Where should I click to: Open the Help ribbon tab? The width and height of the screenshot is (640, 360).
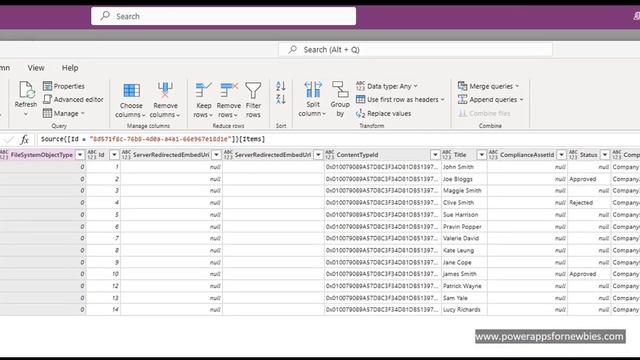pos(70,68)
